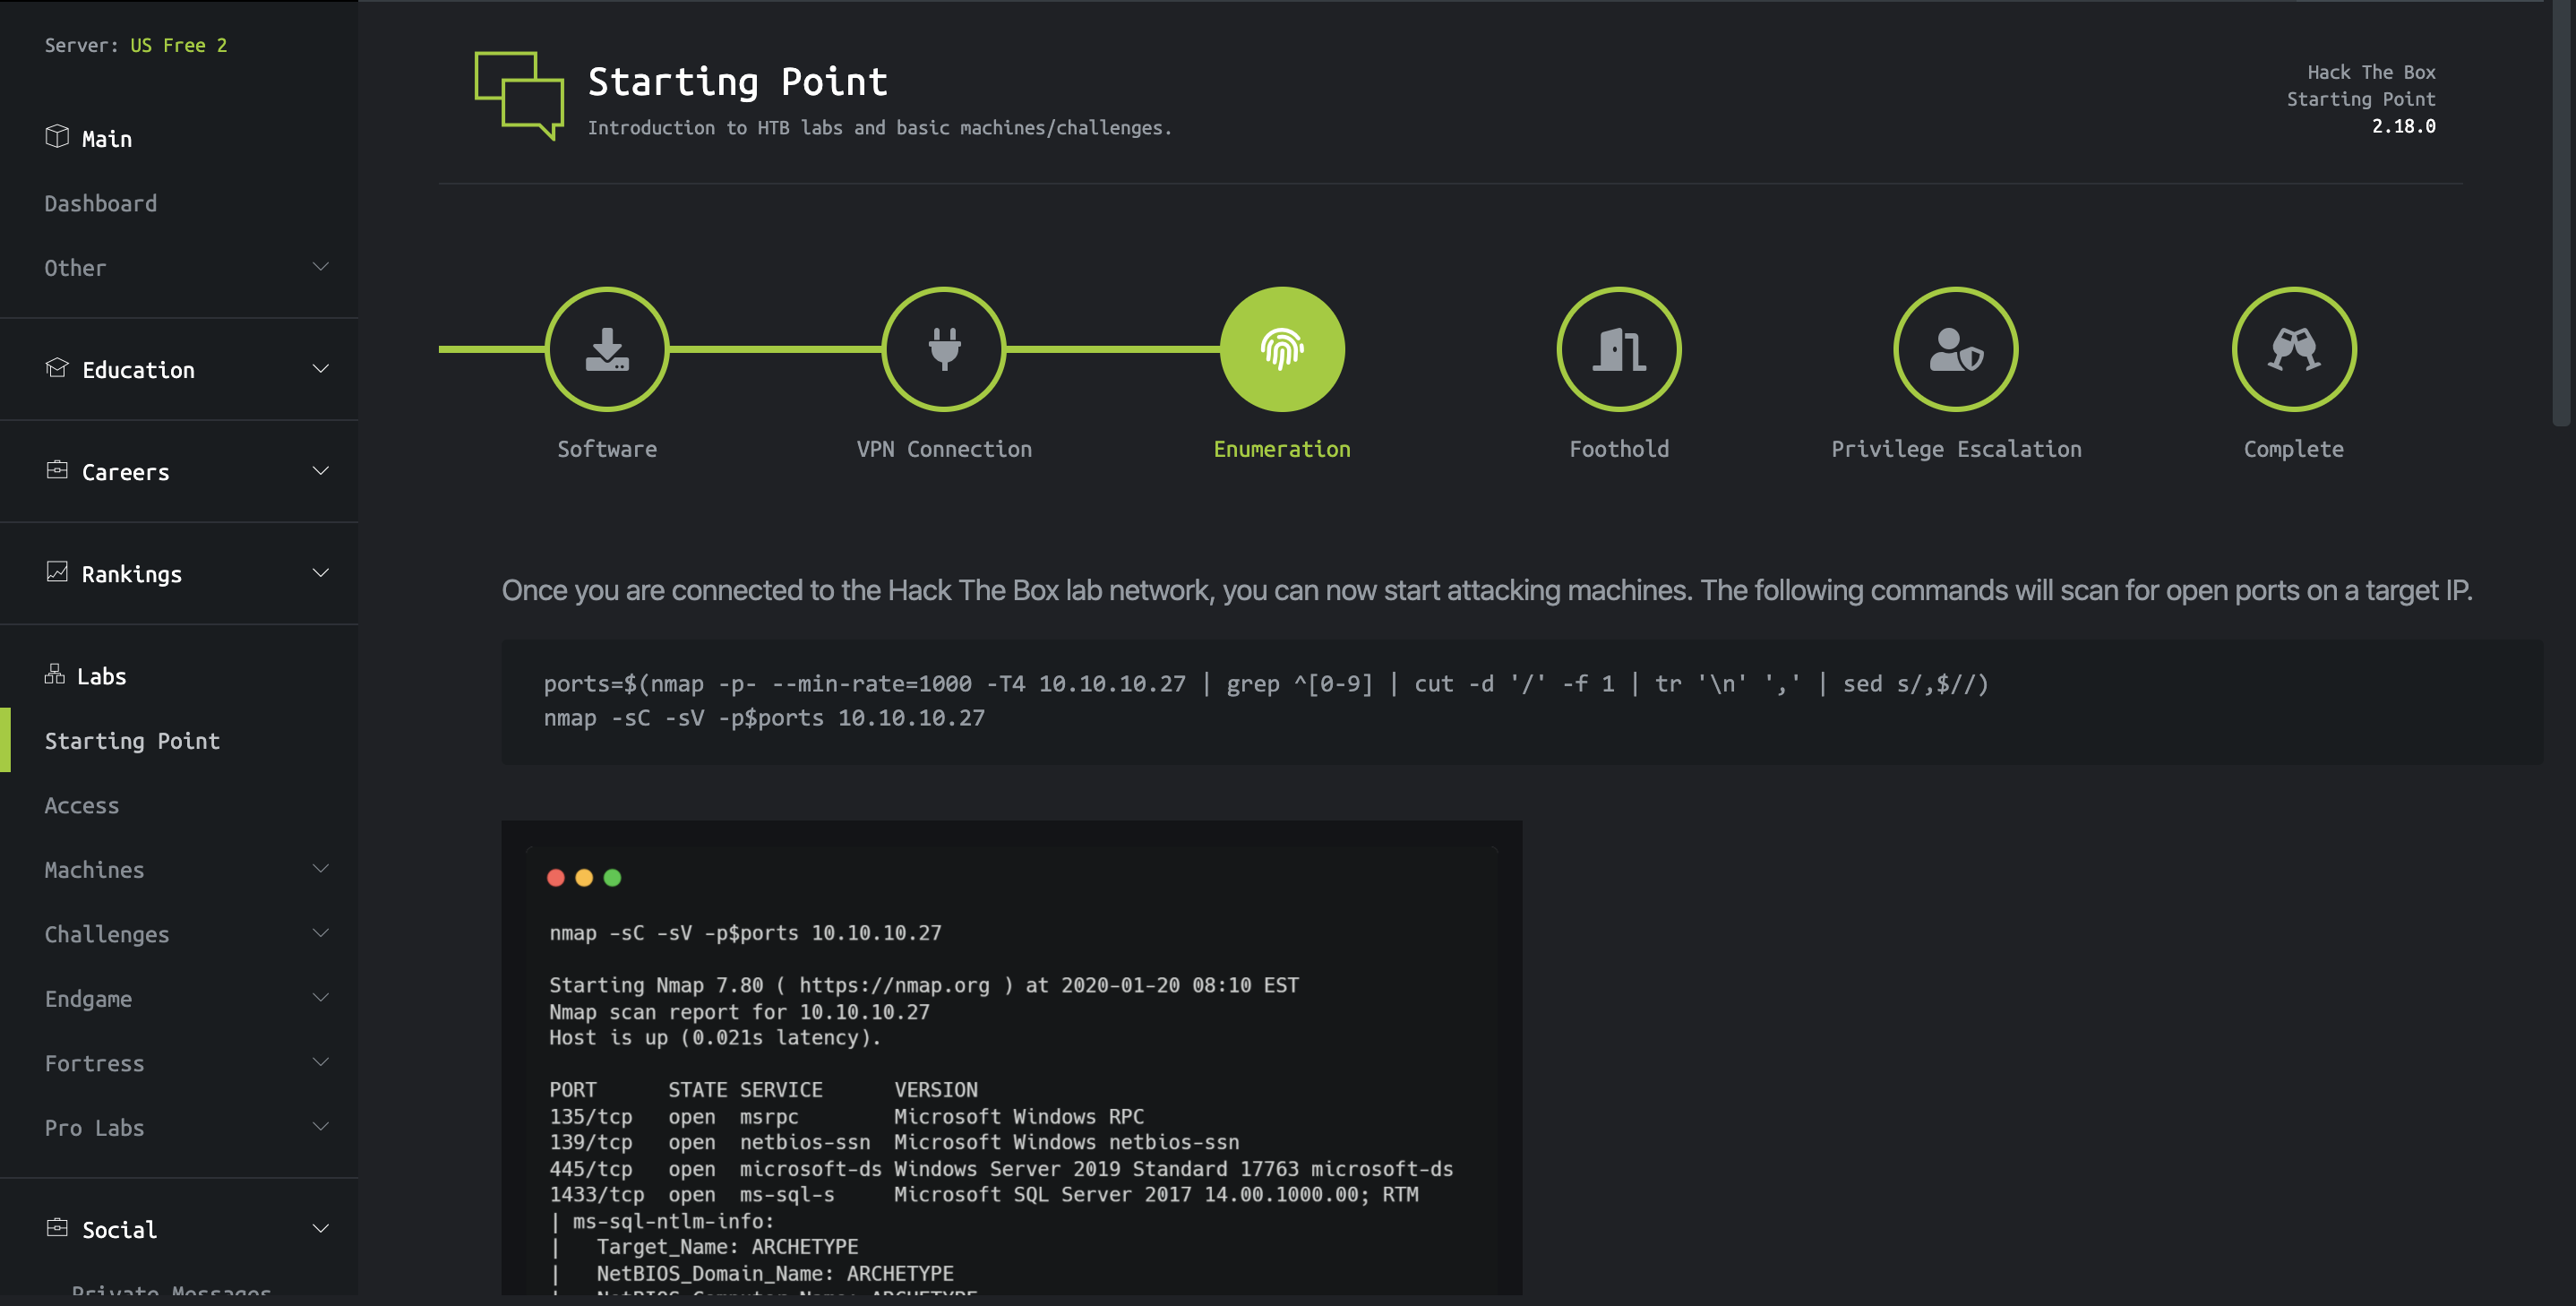Click the US Free 2 server link
This screenshot has width=2576, height=1306.
click(178, 45)
